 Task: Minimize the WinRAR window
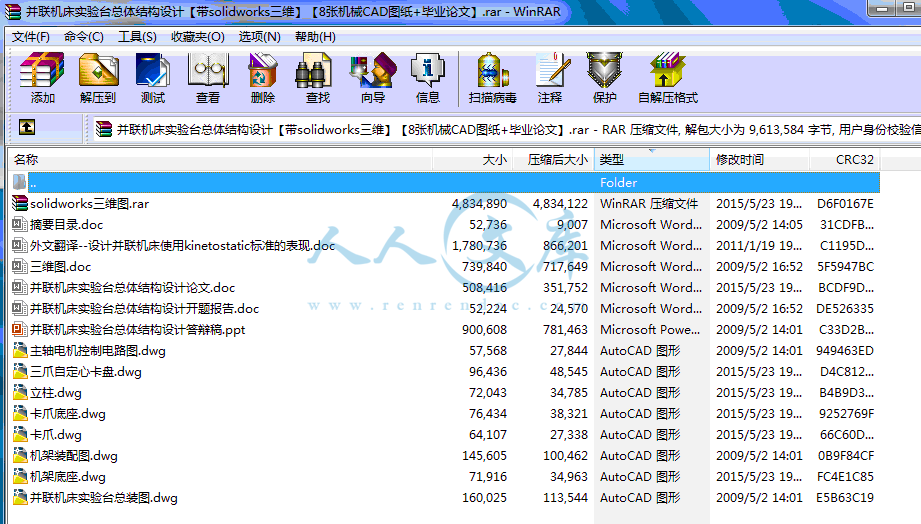882,8
